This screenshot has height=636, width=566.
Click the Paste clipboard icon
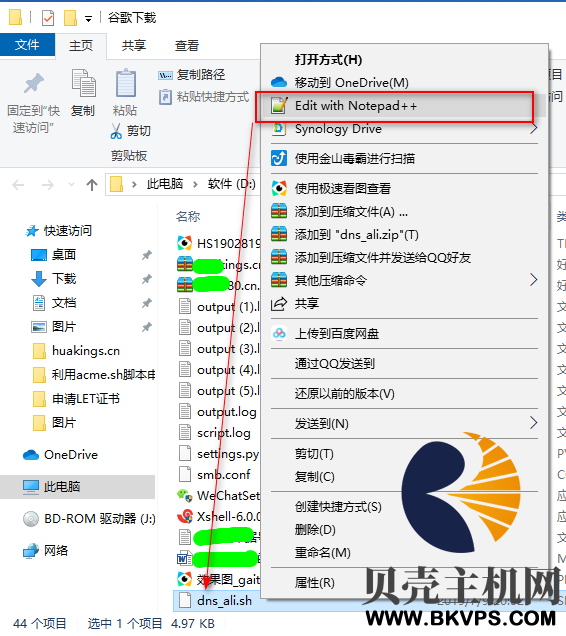coord(125,83)
